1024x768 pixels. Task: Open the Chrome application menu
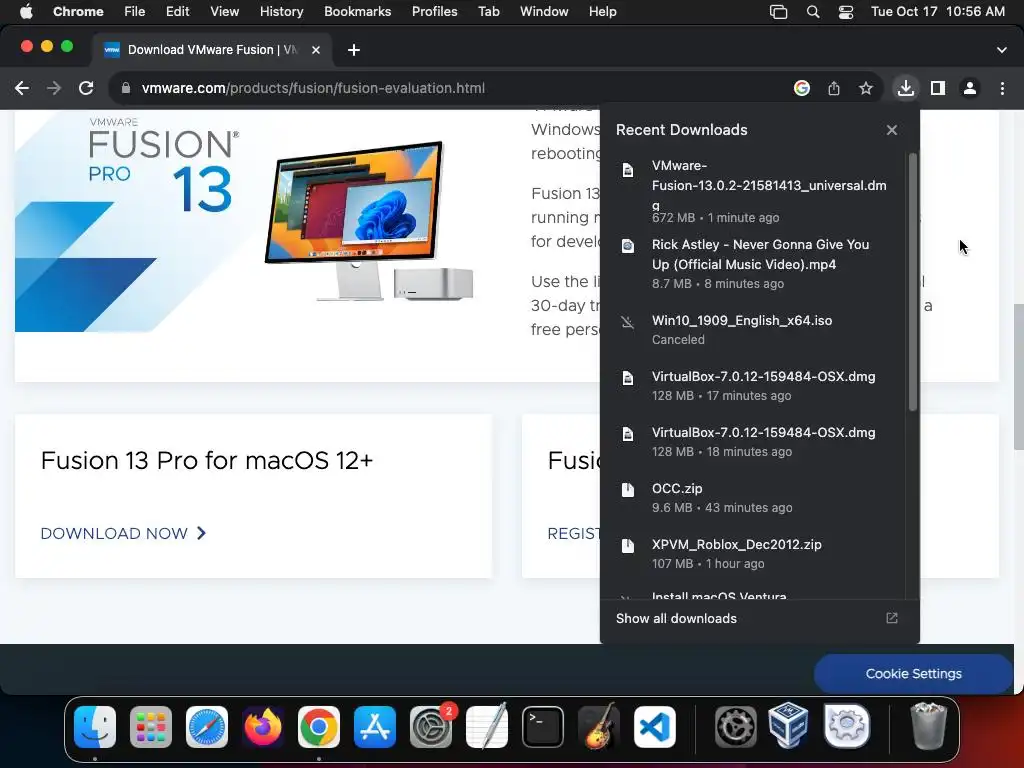pyautogui.click(x=78, y=11)
